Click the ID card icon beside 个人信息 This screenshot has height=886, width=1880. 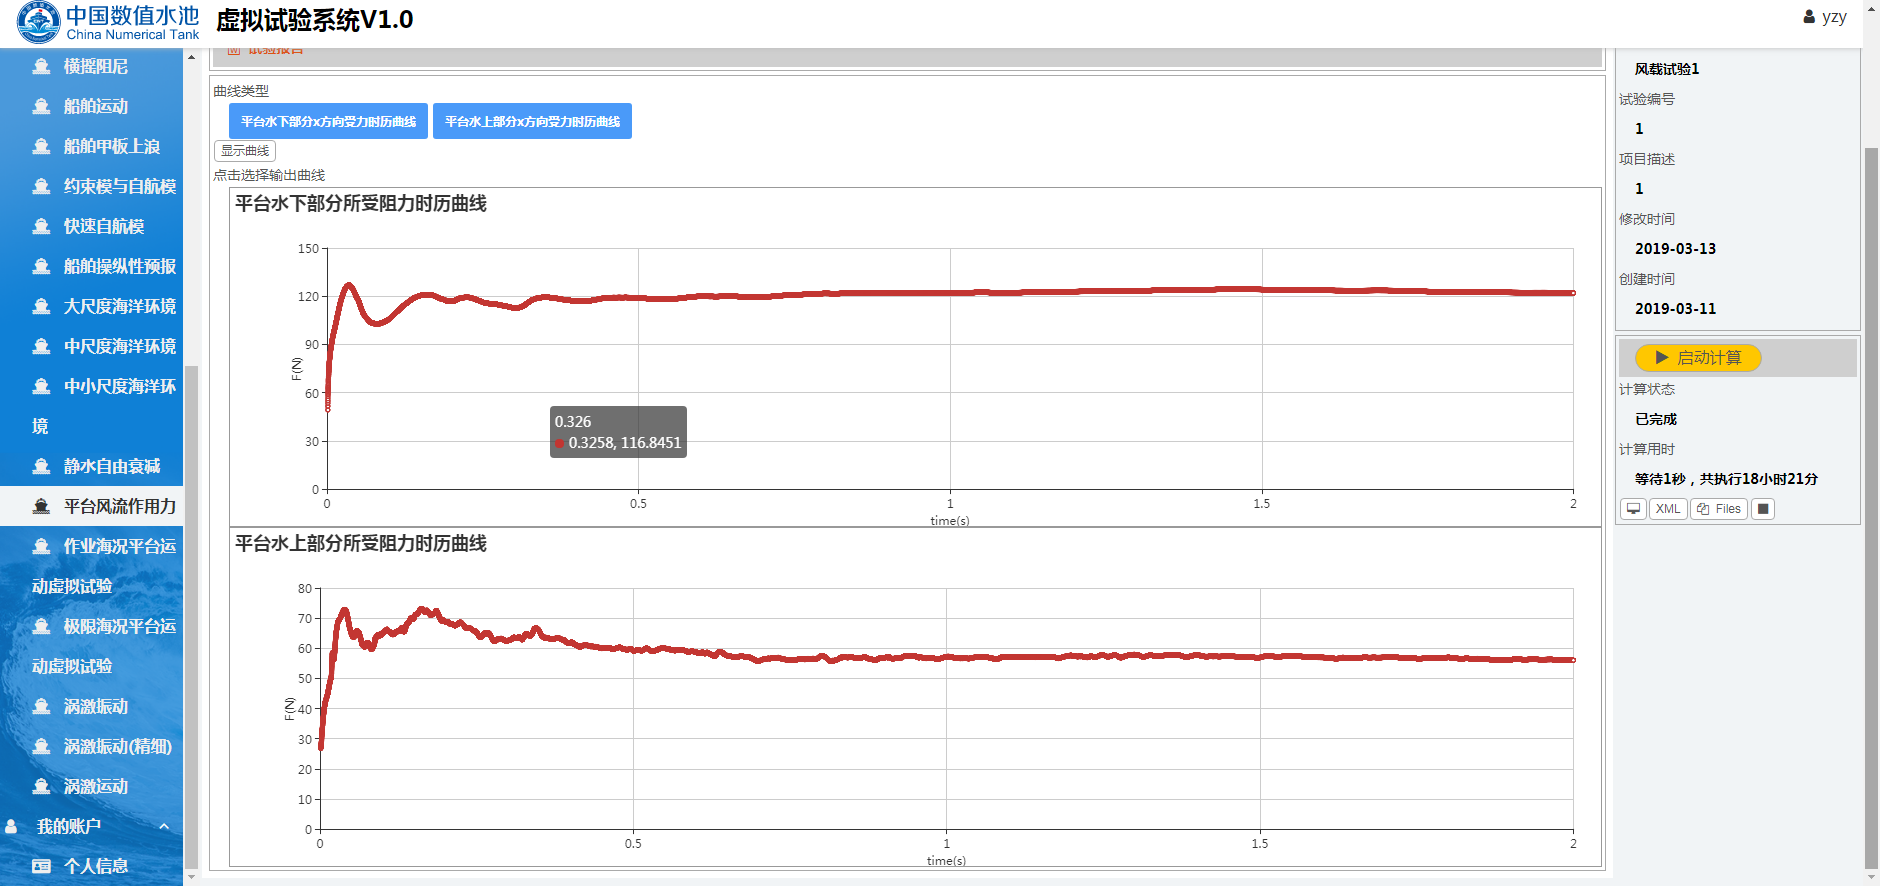tap(41, 866)
